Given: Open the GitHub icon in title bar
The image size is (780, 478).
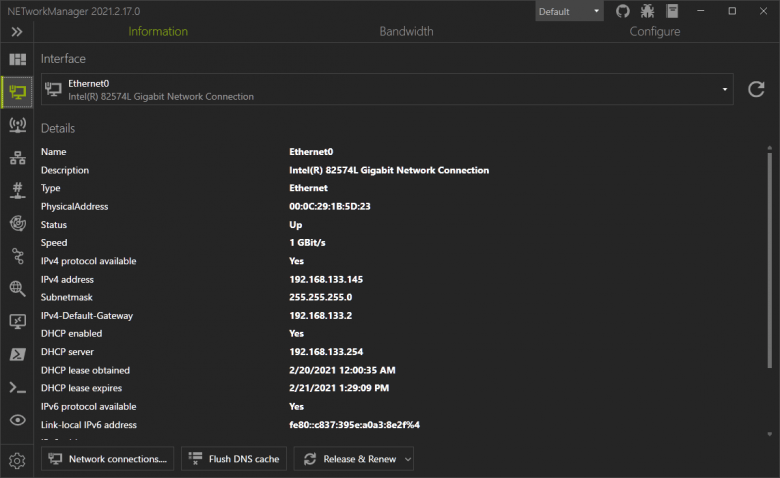Looking at the screenshot, I should (622, 11).
